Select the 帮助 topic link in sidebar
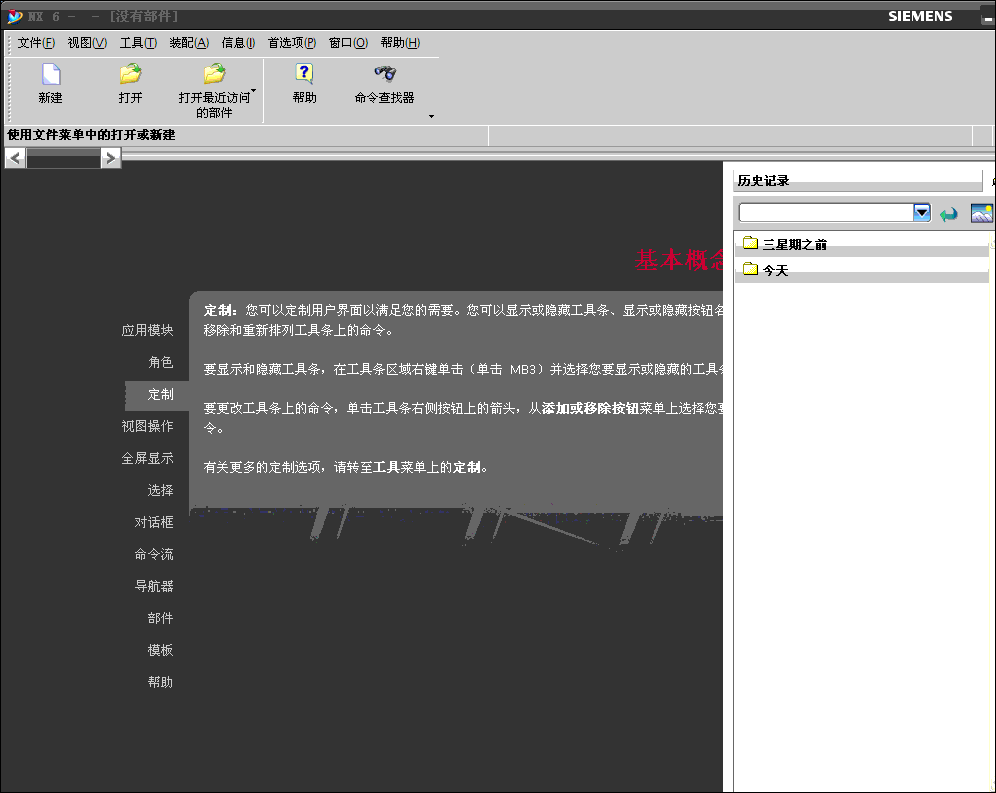The image size is (996, 793). coord(161,682)
